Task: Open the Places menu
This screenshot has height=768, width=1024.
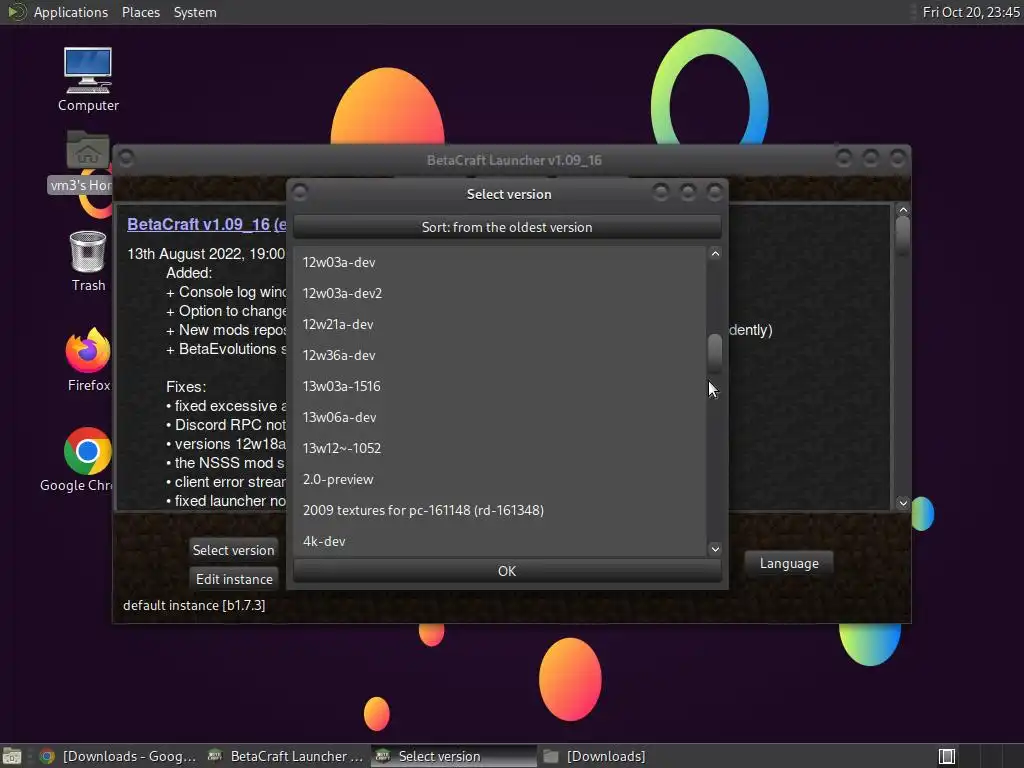Action: tap(140, 12)
